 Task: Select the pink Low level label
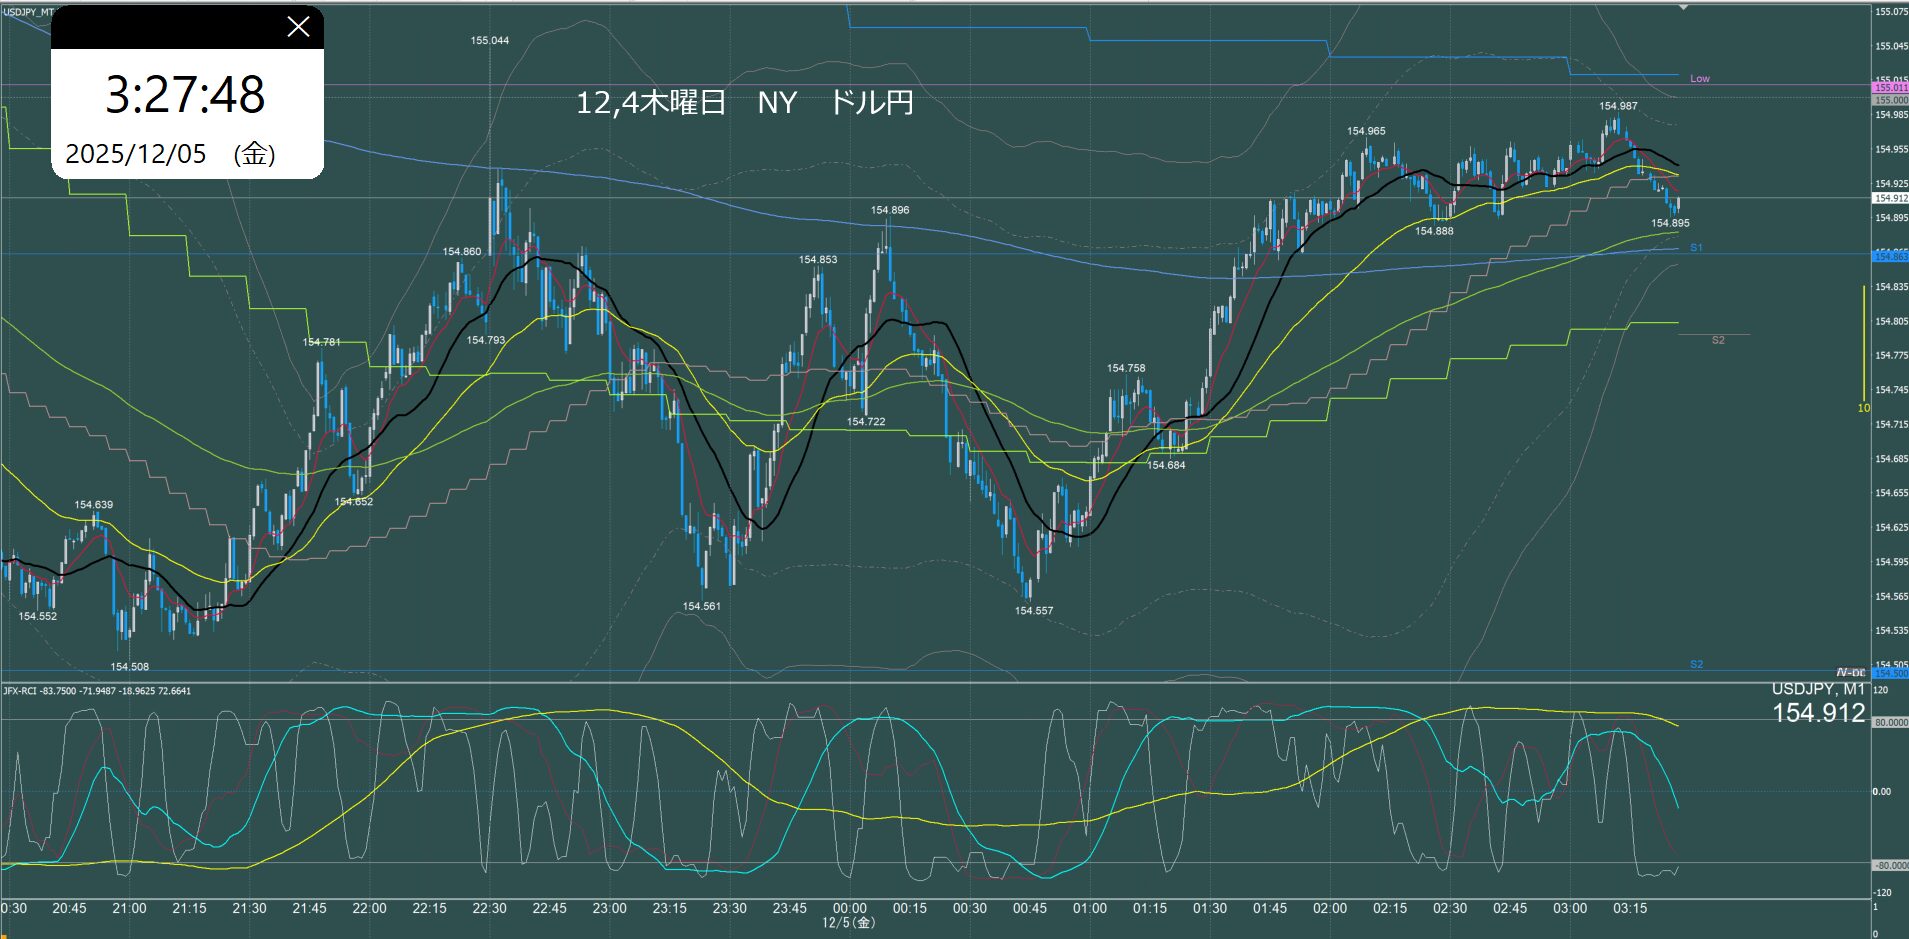tap(1699, 78)
